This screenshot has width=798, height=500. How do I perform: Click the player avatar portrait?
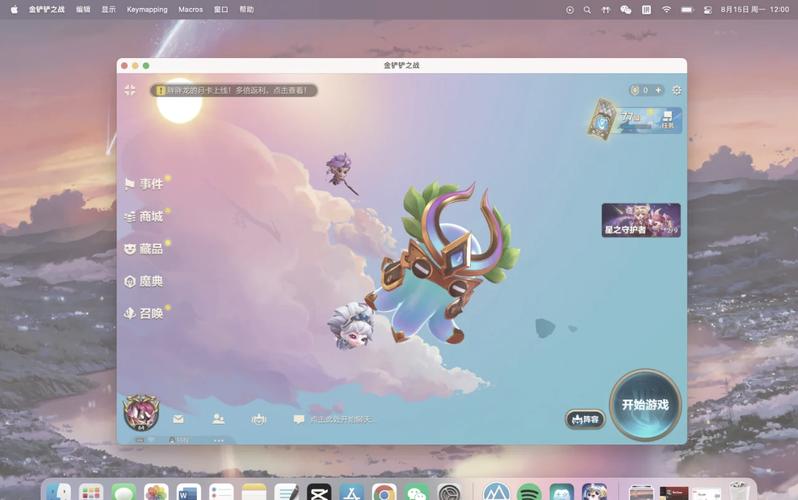coord(140,412)
